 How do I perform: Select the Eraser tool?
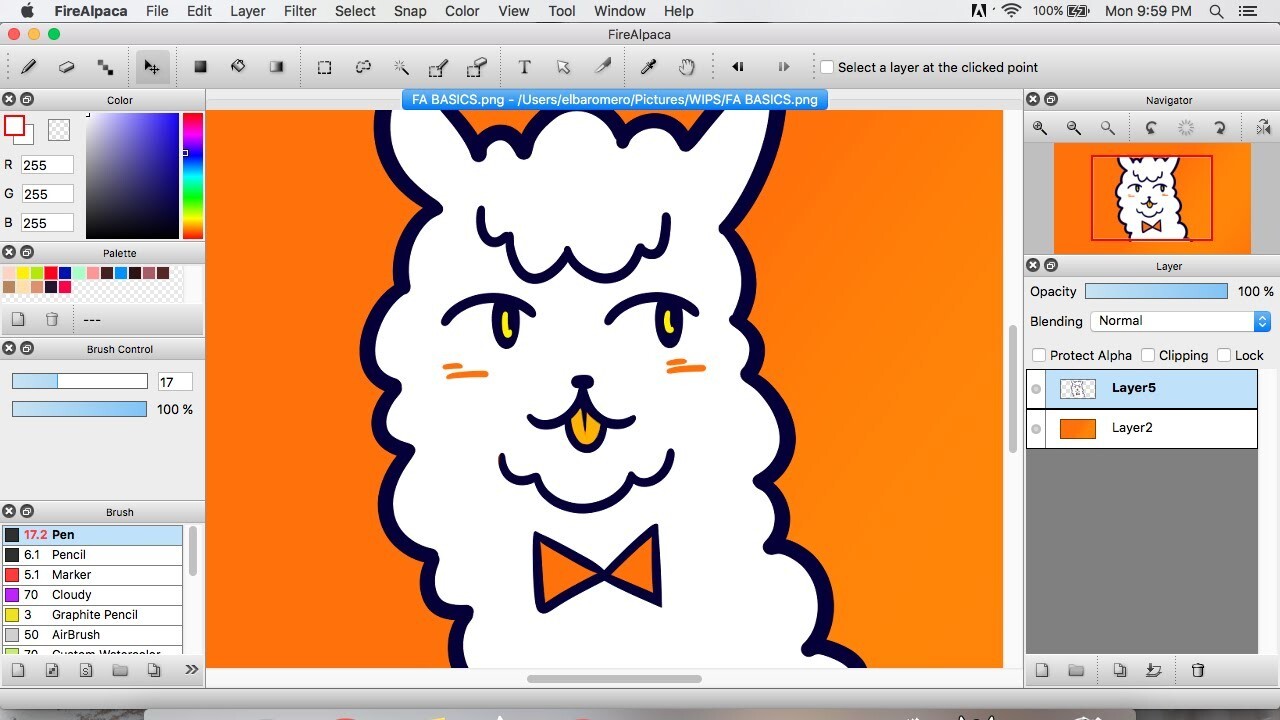point(67,67)
